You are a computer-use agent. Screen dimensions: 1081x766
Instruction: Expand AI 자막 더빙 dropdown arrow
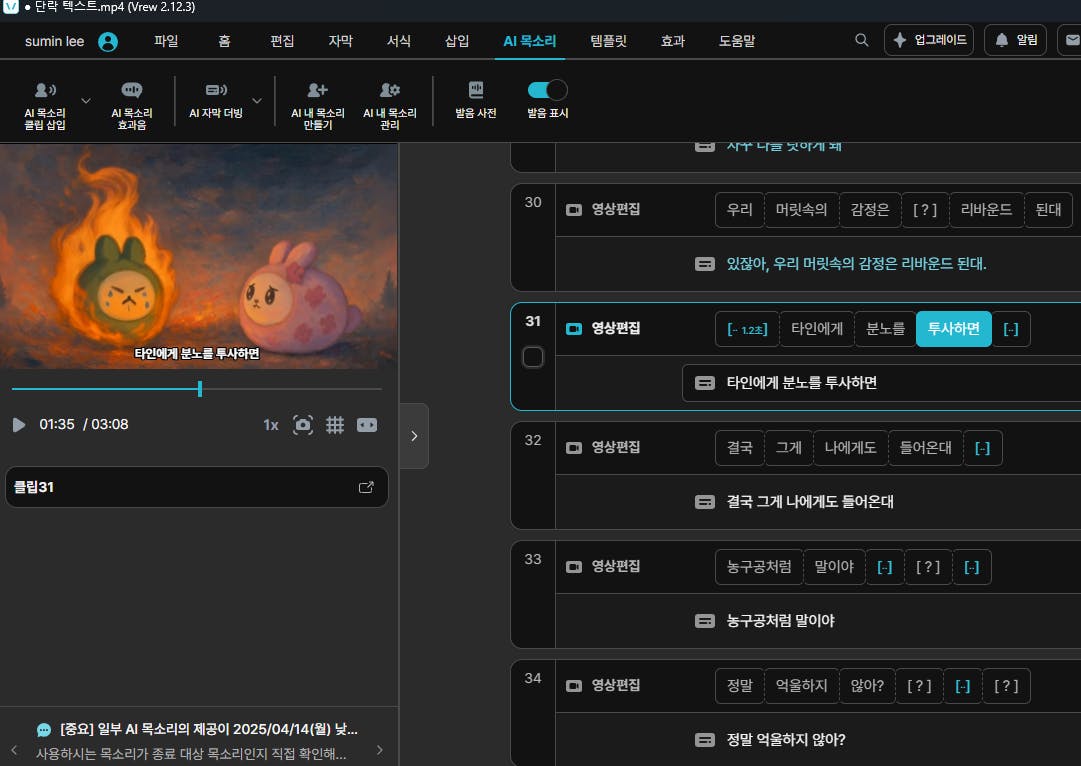[257, 101]
